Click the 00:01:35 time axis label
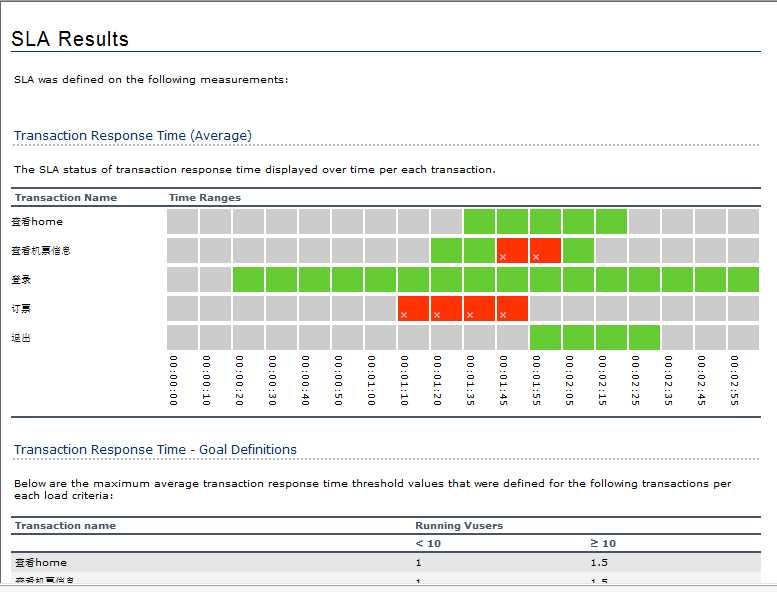Screen dimensions: 777x592 click(471, 380)
